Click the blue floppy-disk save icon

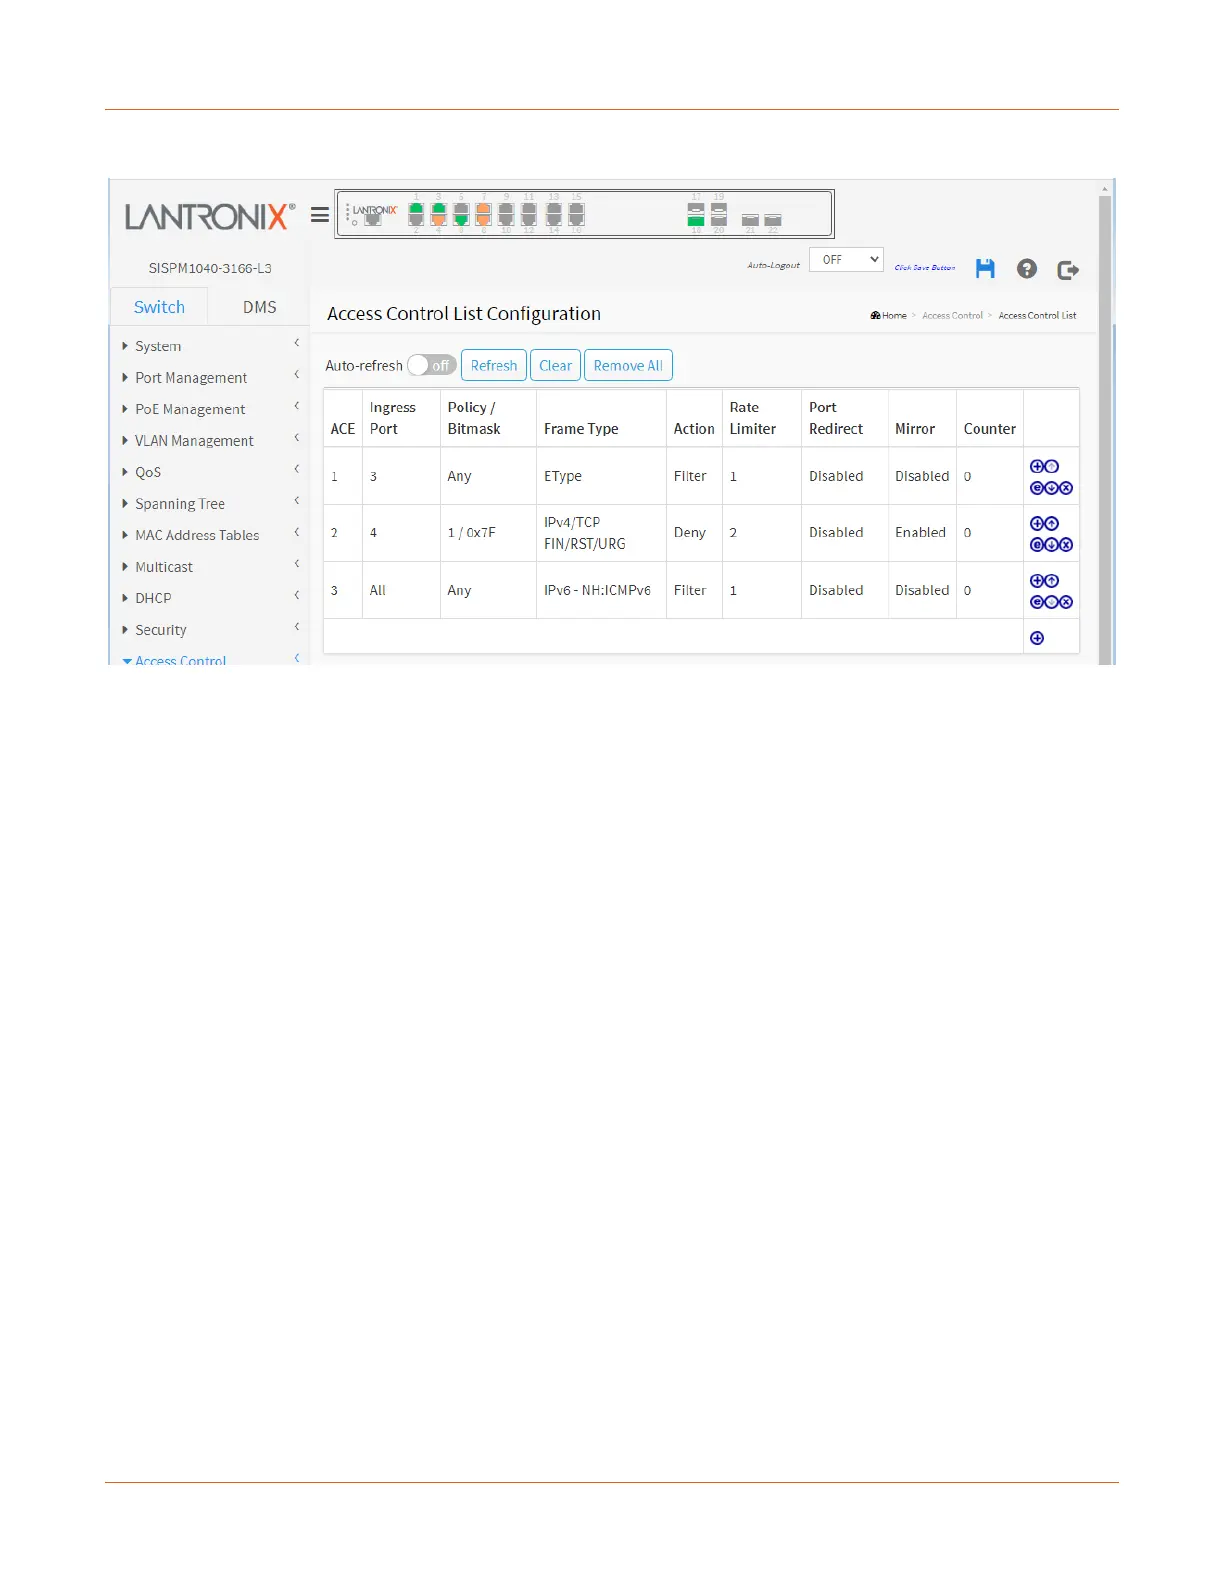tap(985, 268)
